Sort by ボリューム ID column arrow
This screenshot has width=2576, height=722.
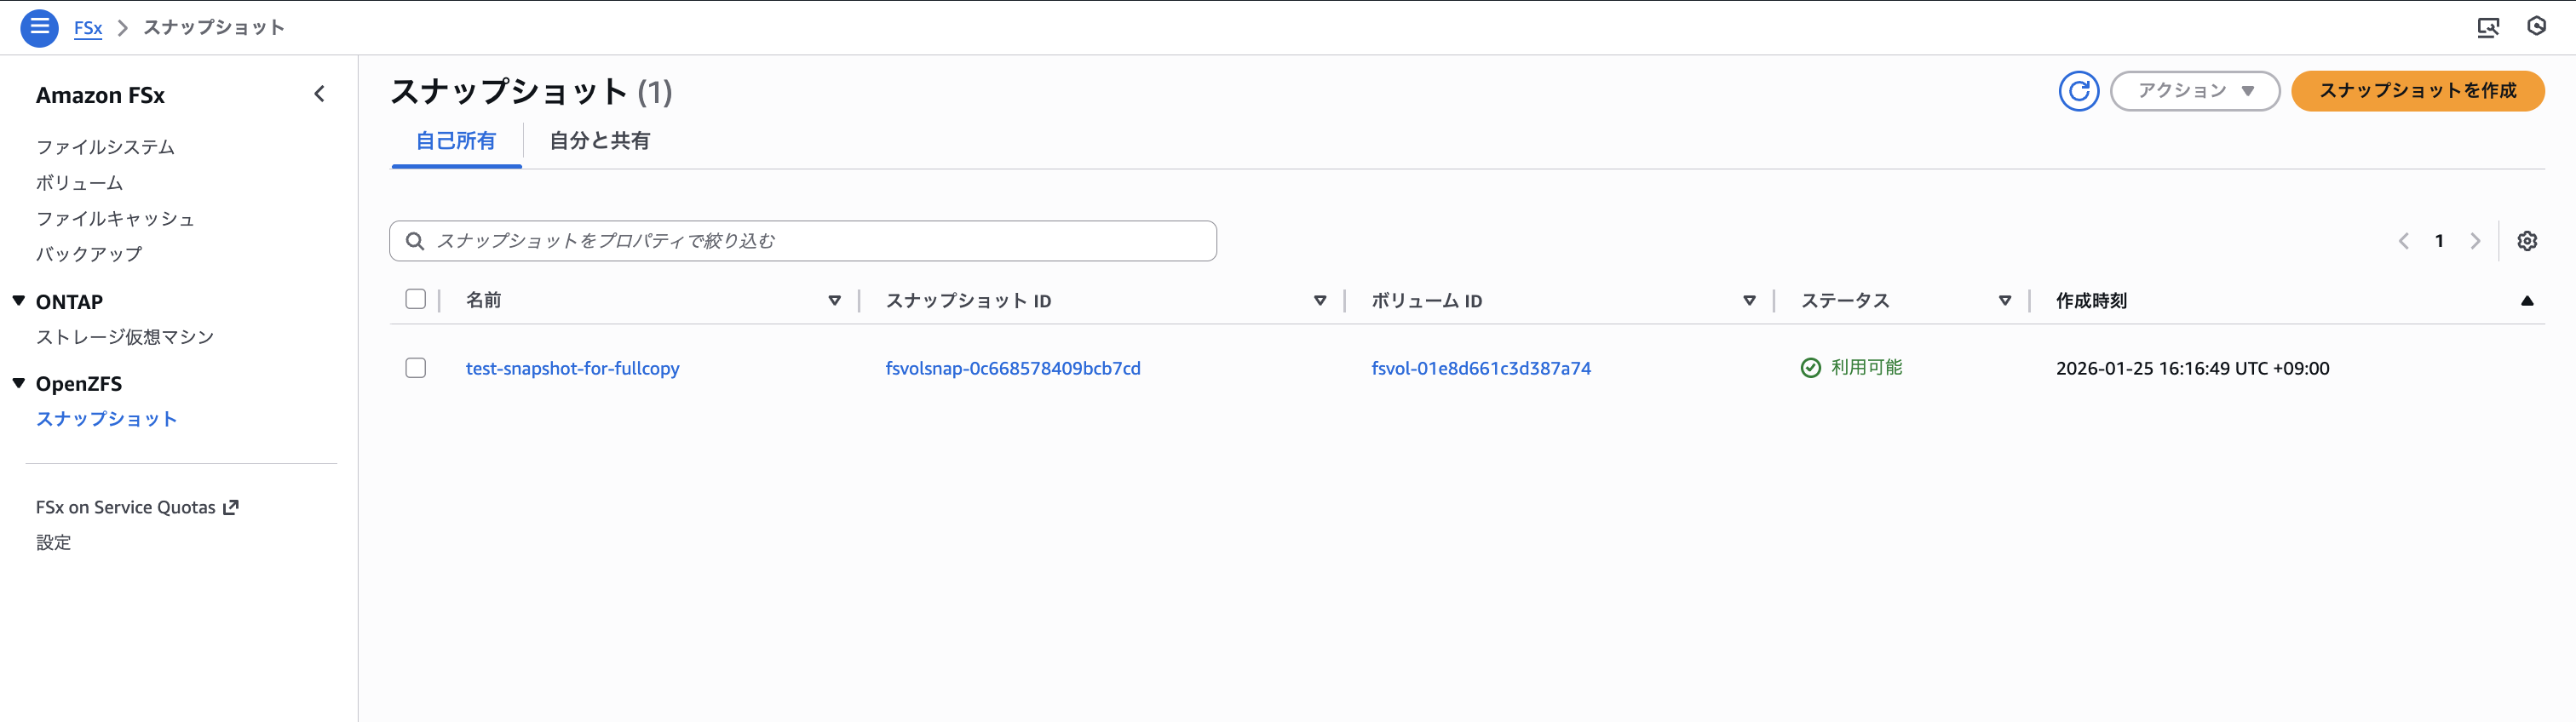point(1749,301)
